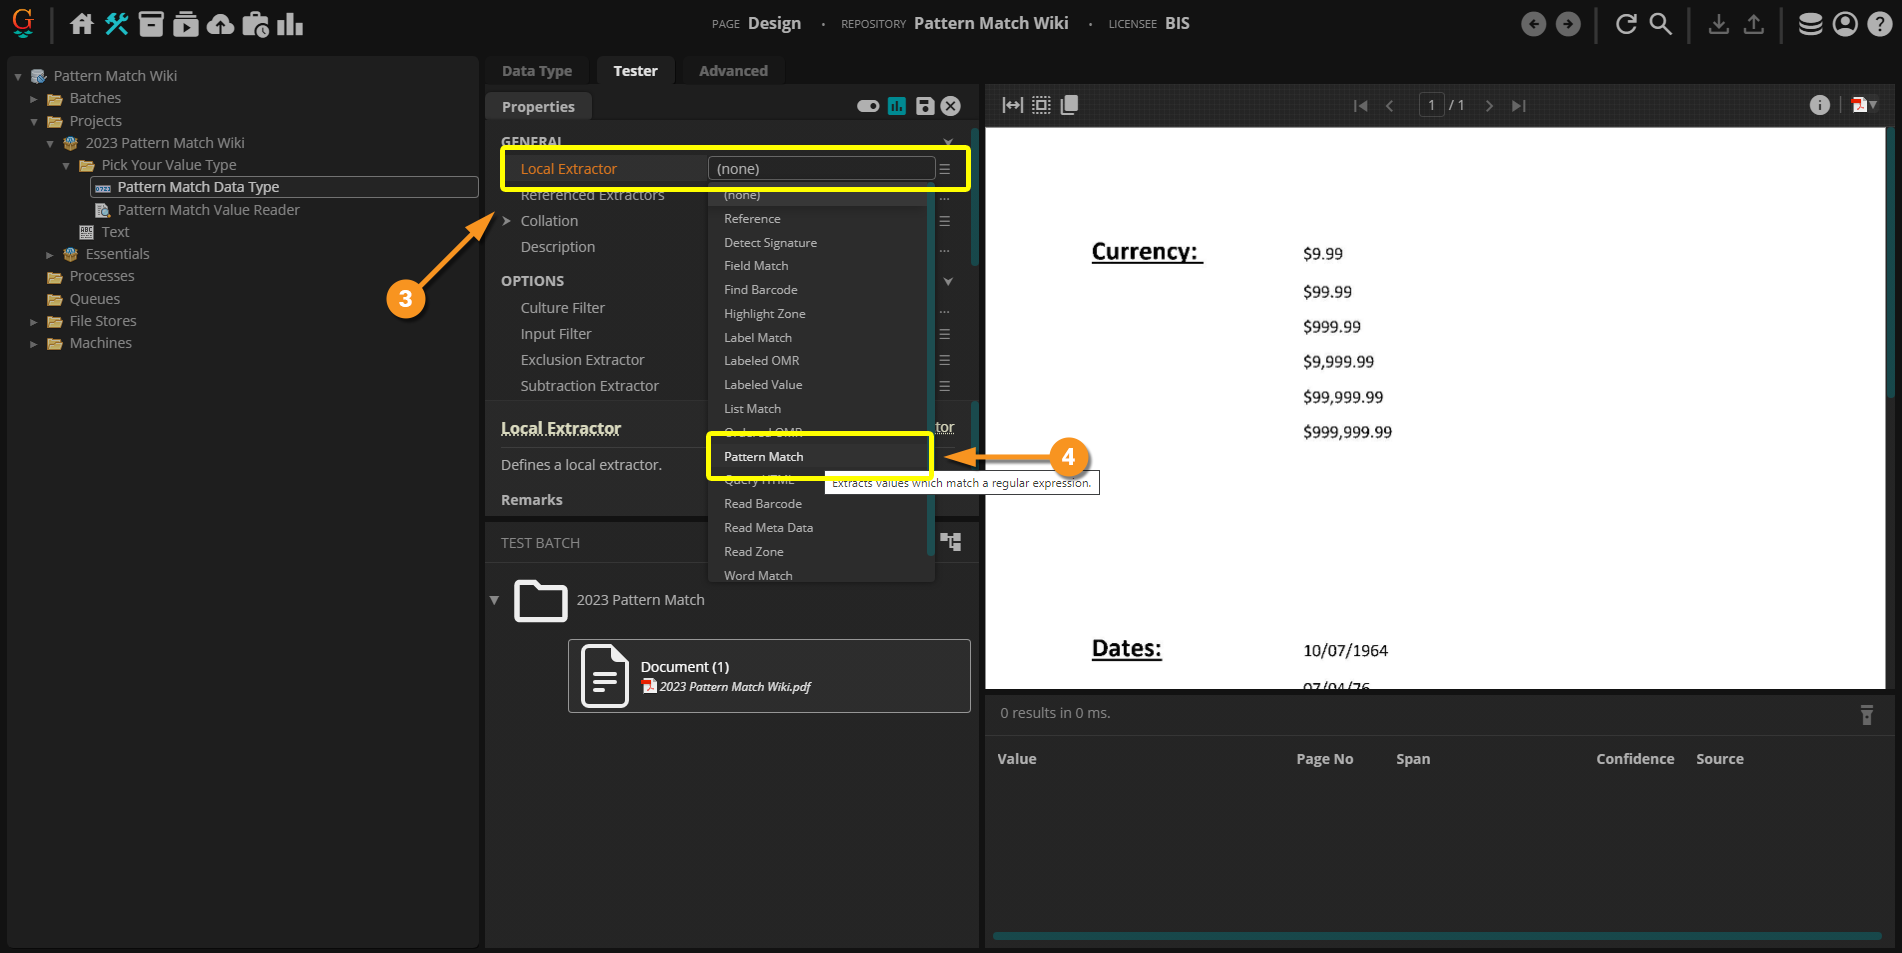Select Pattern Match Value Reader in tree
Viewport: 1902px width, 953px height.
(208, 210)
